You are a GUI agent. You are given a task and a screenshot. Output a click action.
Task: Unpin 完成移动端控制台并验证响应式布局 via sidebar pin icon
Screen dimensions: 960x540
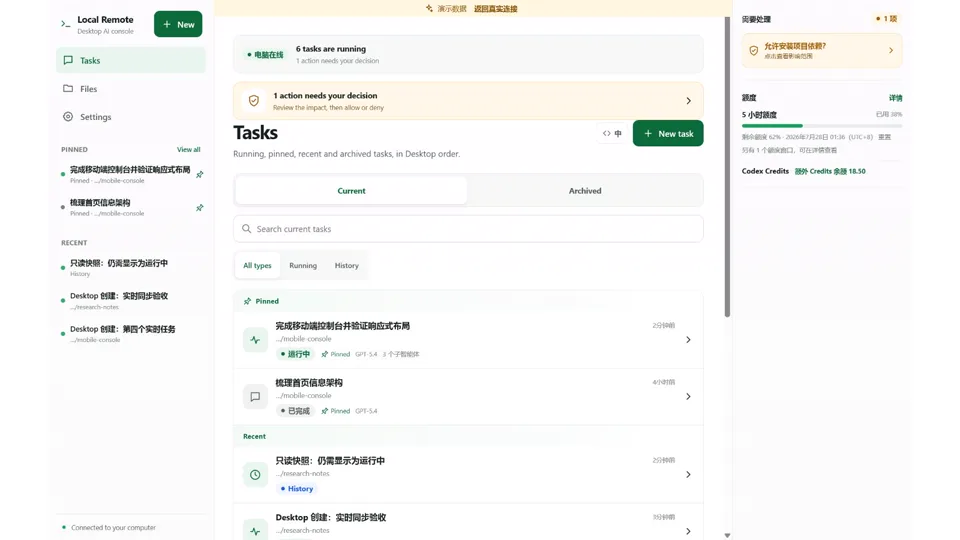[x=200, y=174]
